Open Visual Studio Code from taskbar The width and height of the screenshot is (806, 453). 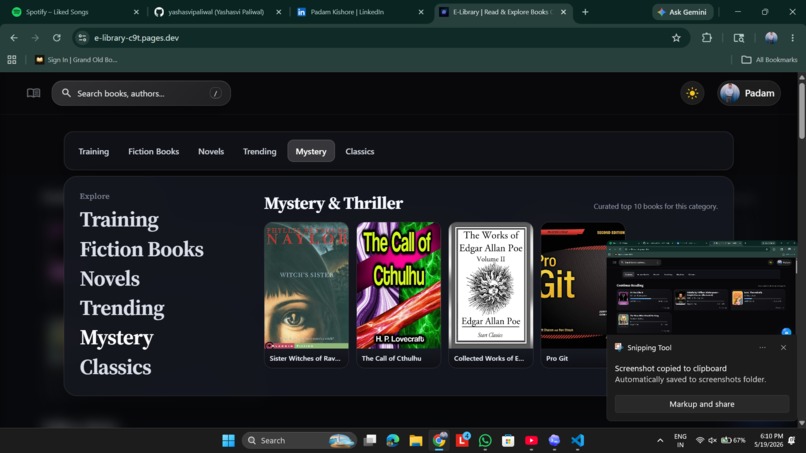tap(577, 441)
